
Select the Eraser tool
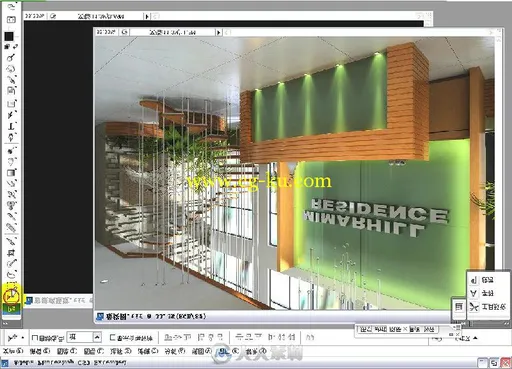12,184
